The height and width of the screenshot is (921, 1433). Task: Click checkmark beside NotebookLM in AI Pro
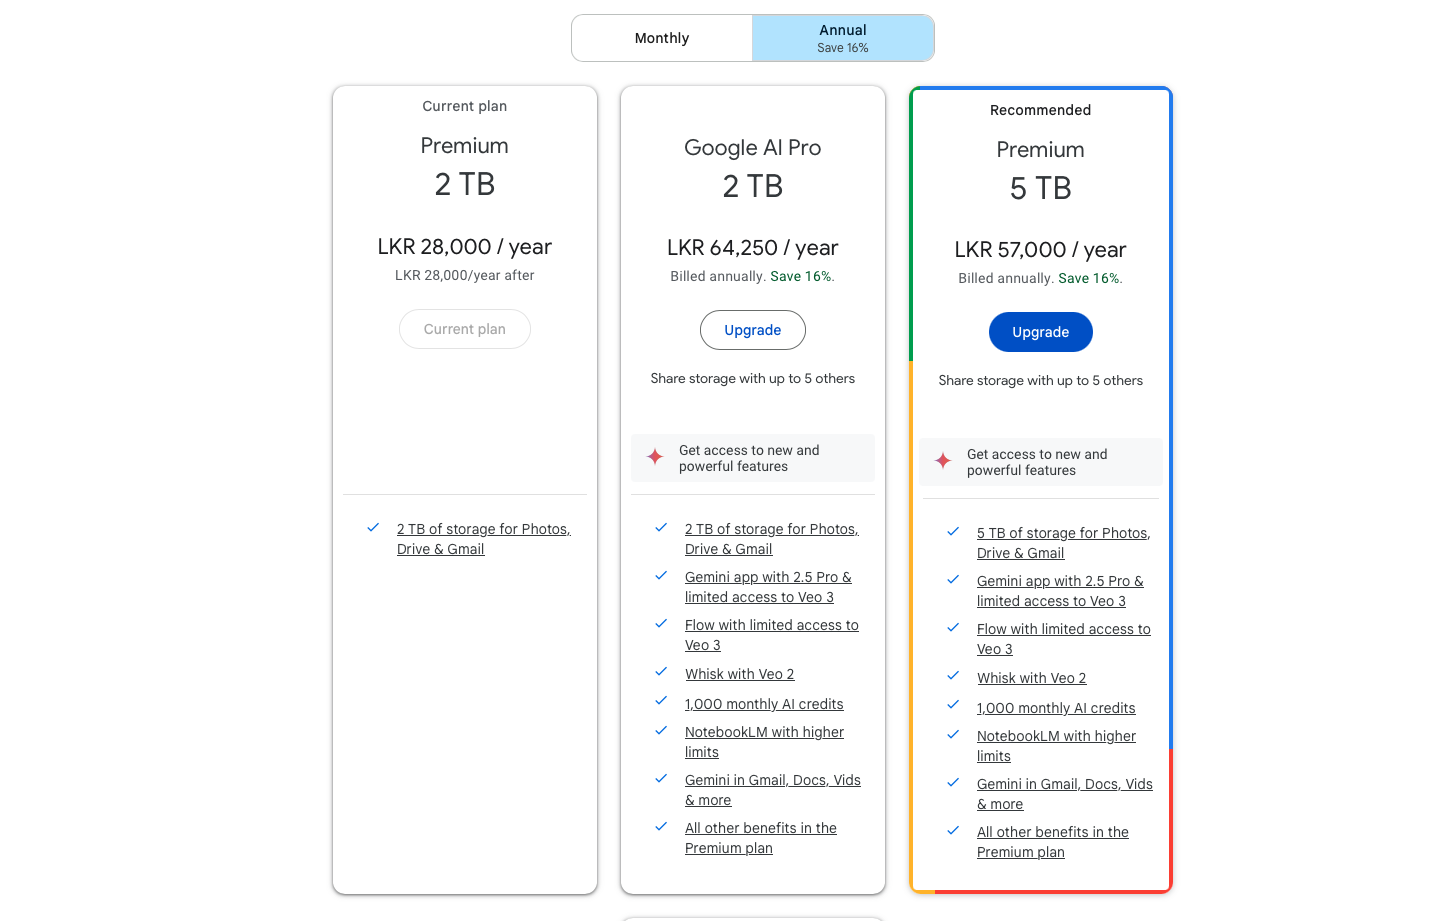(x=661, y=730)
